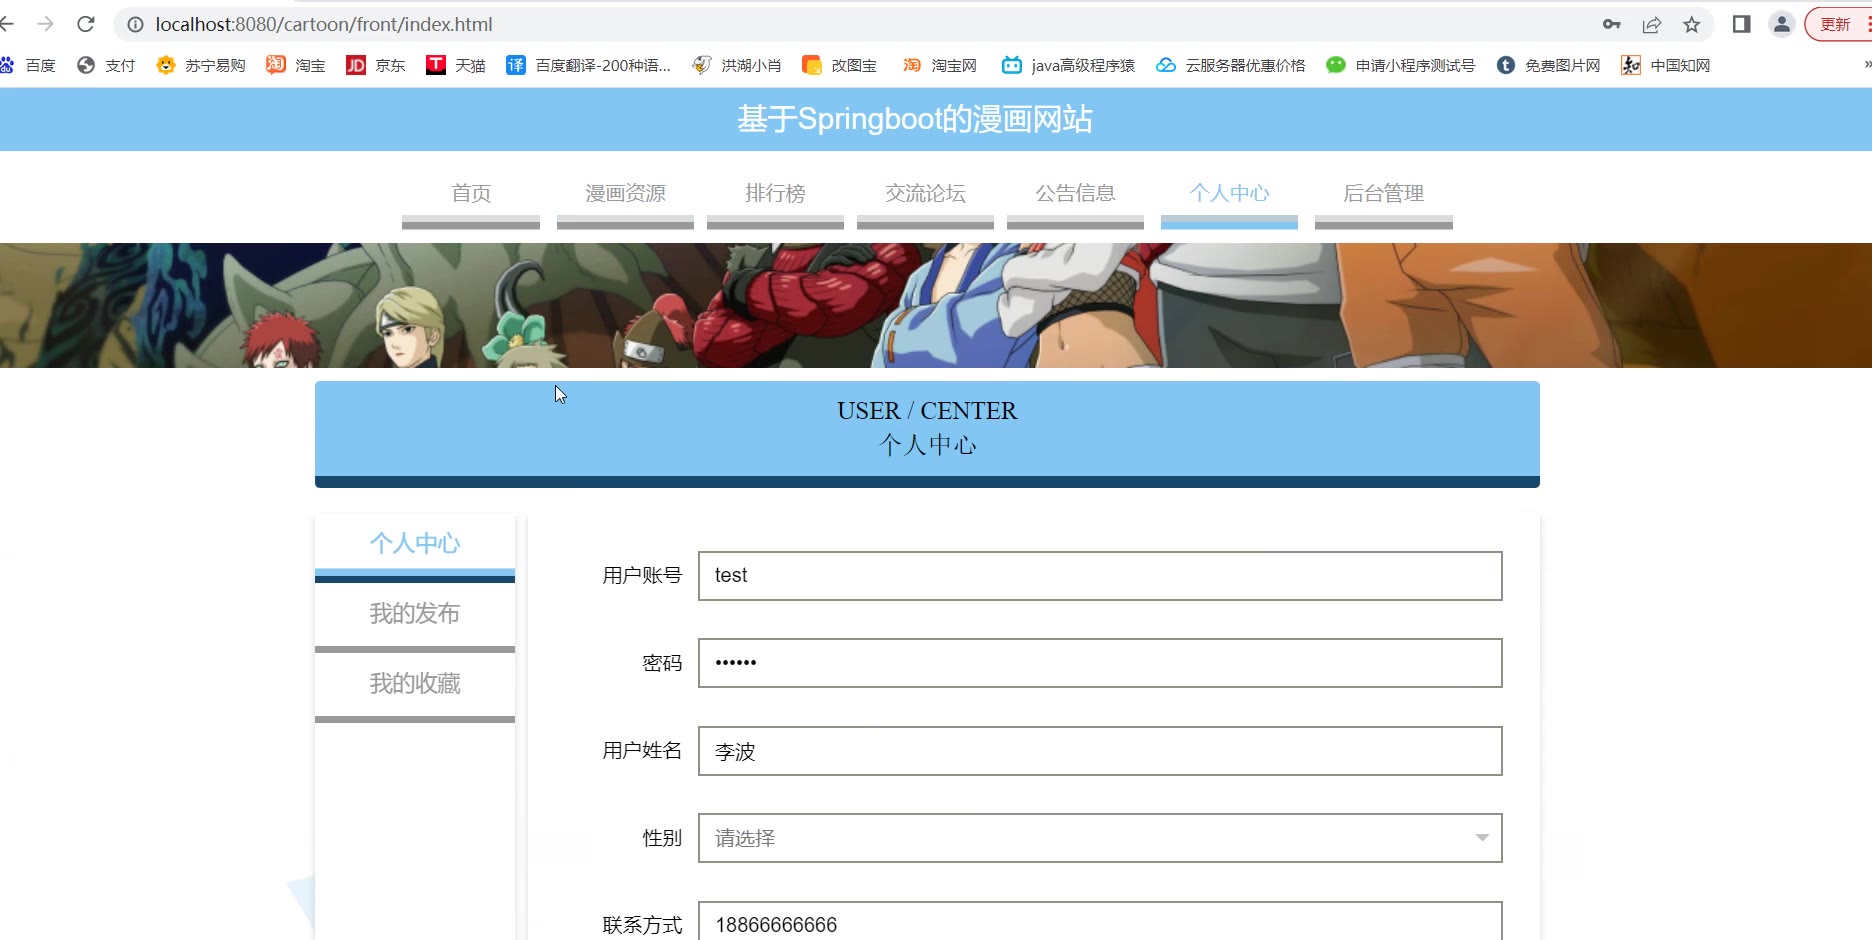Click the 联系方式 phone field

[x=1100, y=922]
